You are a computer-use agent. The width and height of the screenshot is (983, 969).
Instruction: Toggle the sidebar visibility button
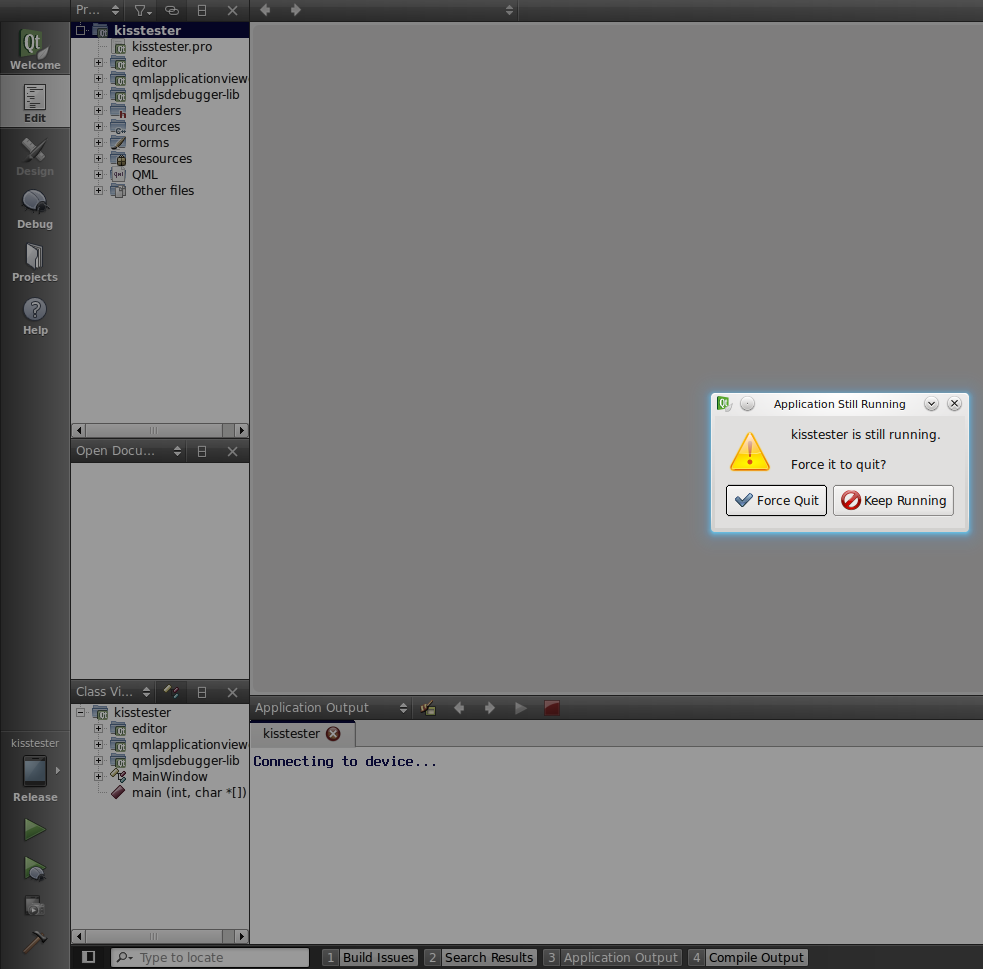coord(89,957)
